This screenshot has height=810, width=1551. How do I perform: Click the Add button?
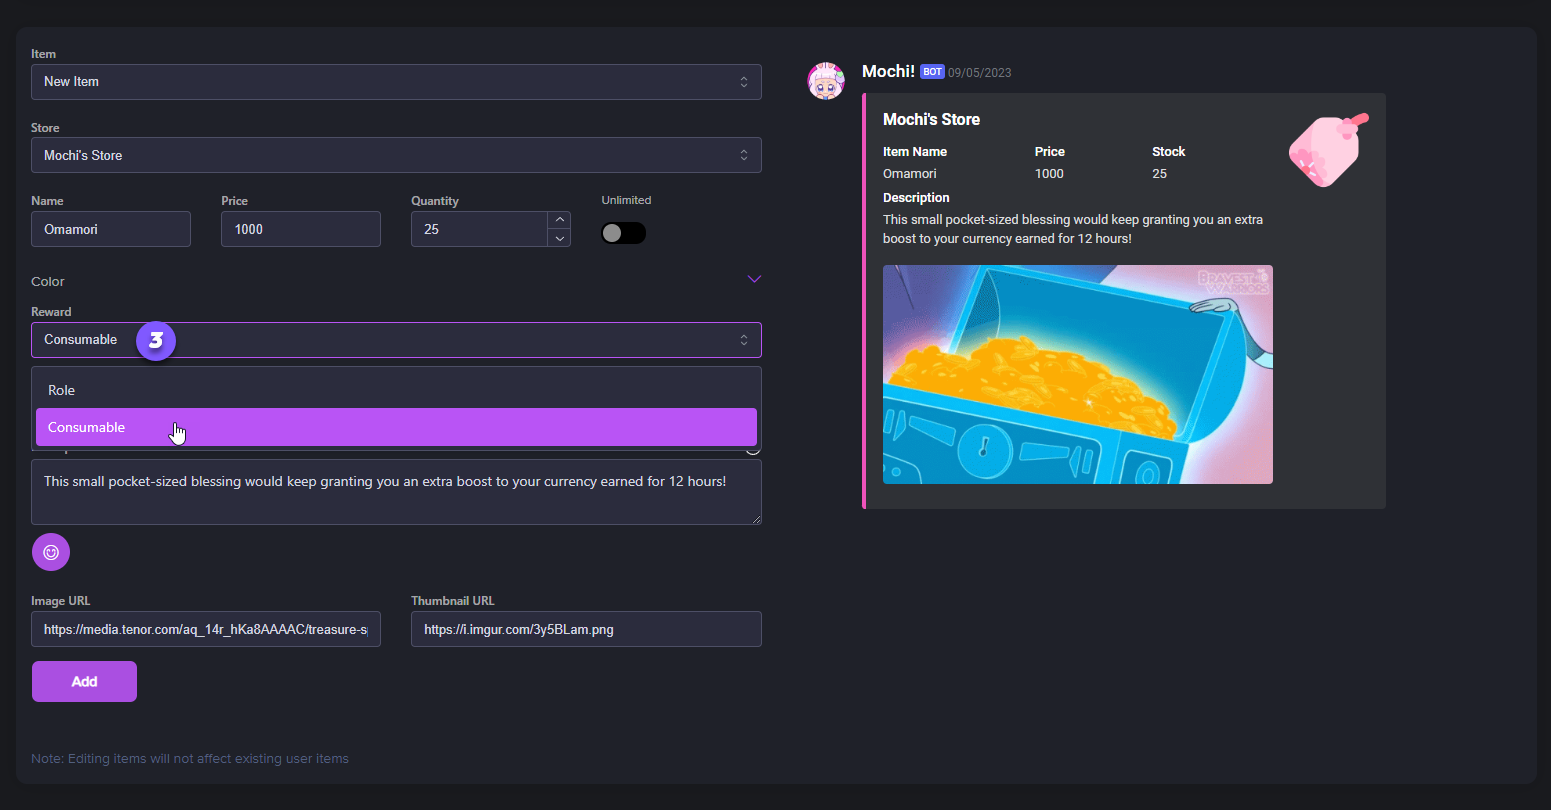coord(84,682)
